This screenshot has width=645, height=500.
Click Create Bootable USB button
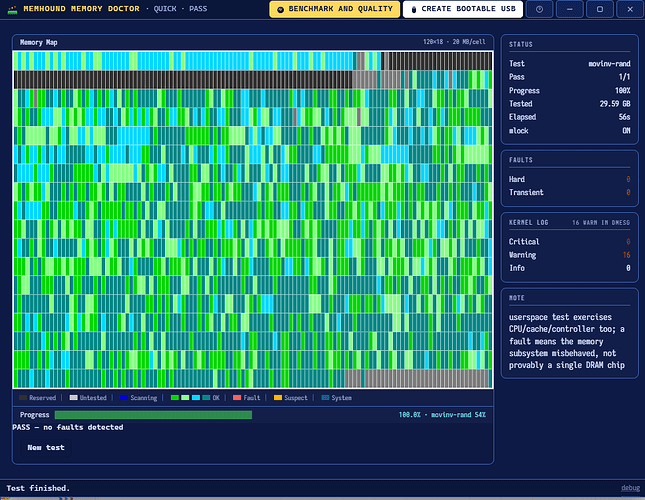tap(463, 9)
